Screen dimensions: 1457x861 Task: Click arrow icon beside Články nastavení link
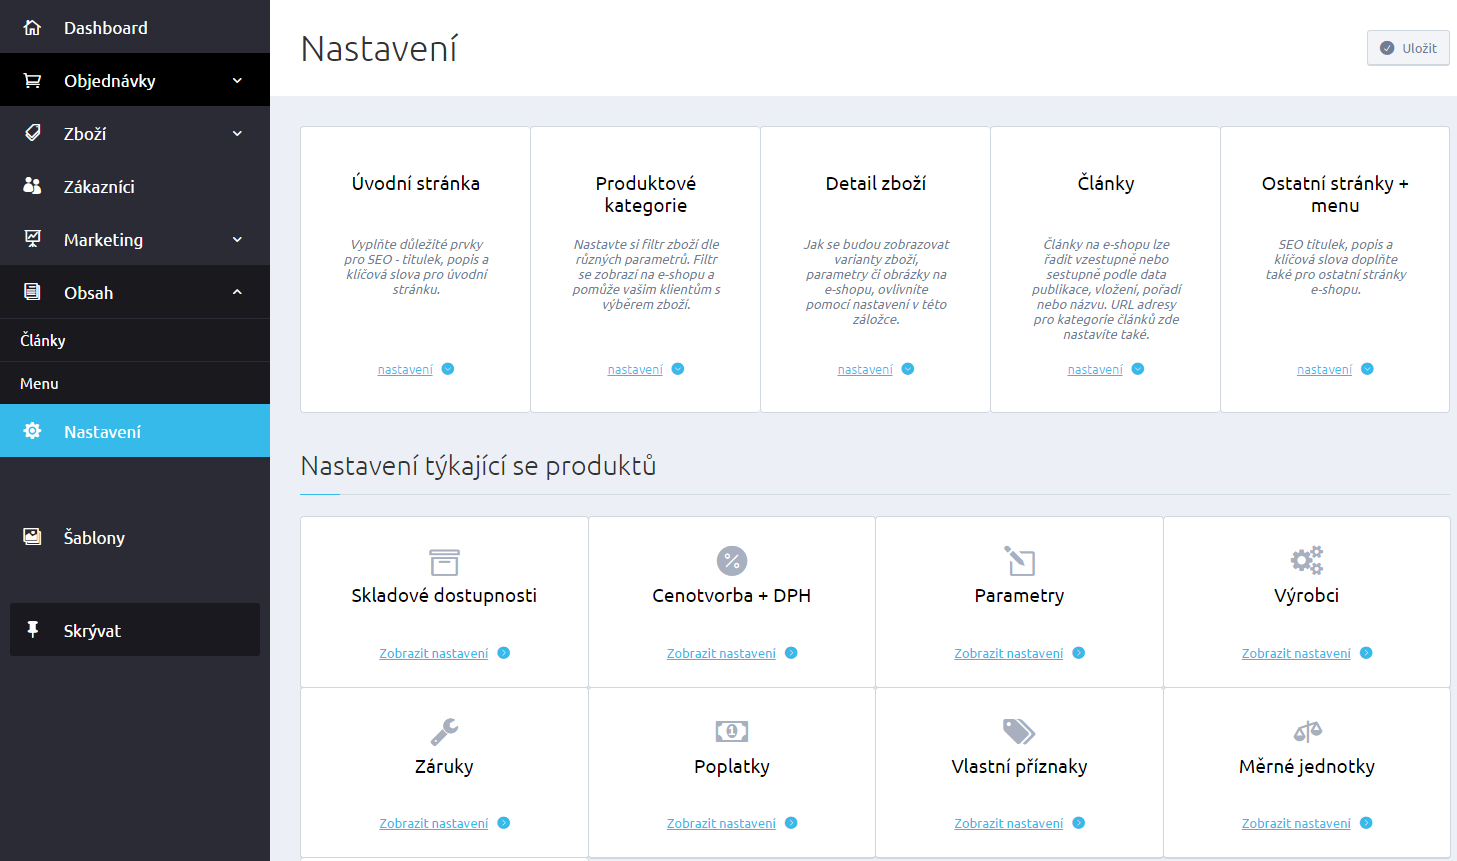pos(1138,369)
